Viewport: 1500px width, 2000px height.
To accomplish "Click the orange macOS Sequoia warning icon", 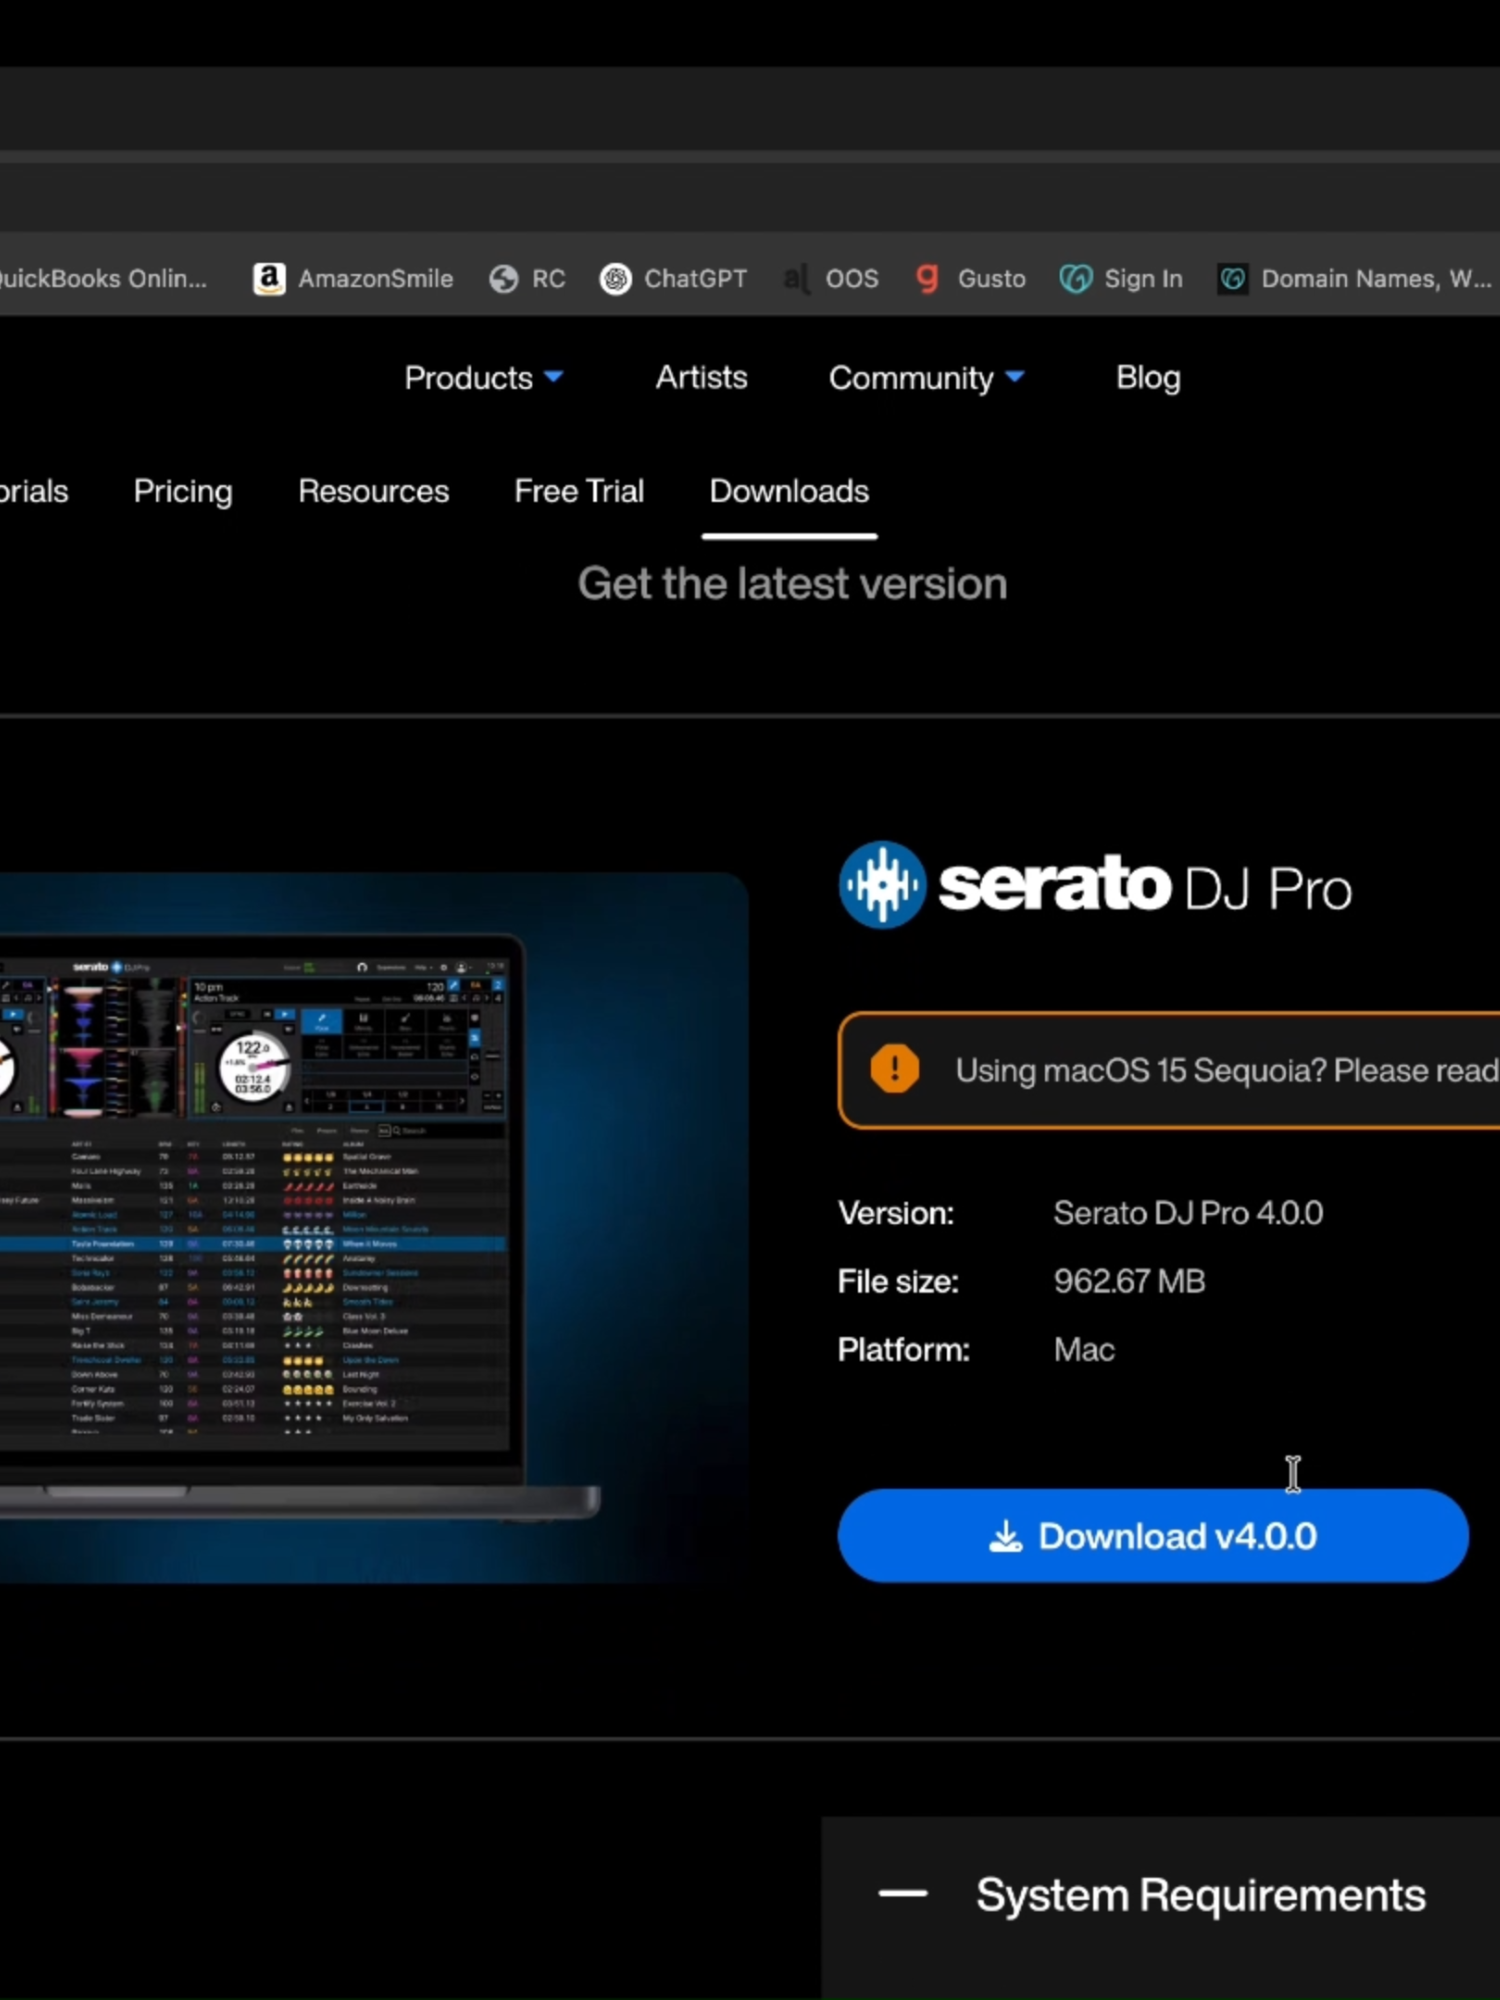I will click(x=895, y=1069).
